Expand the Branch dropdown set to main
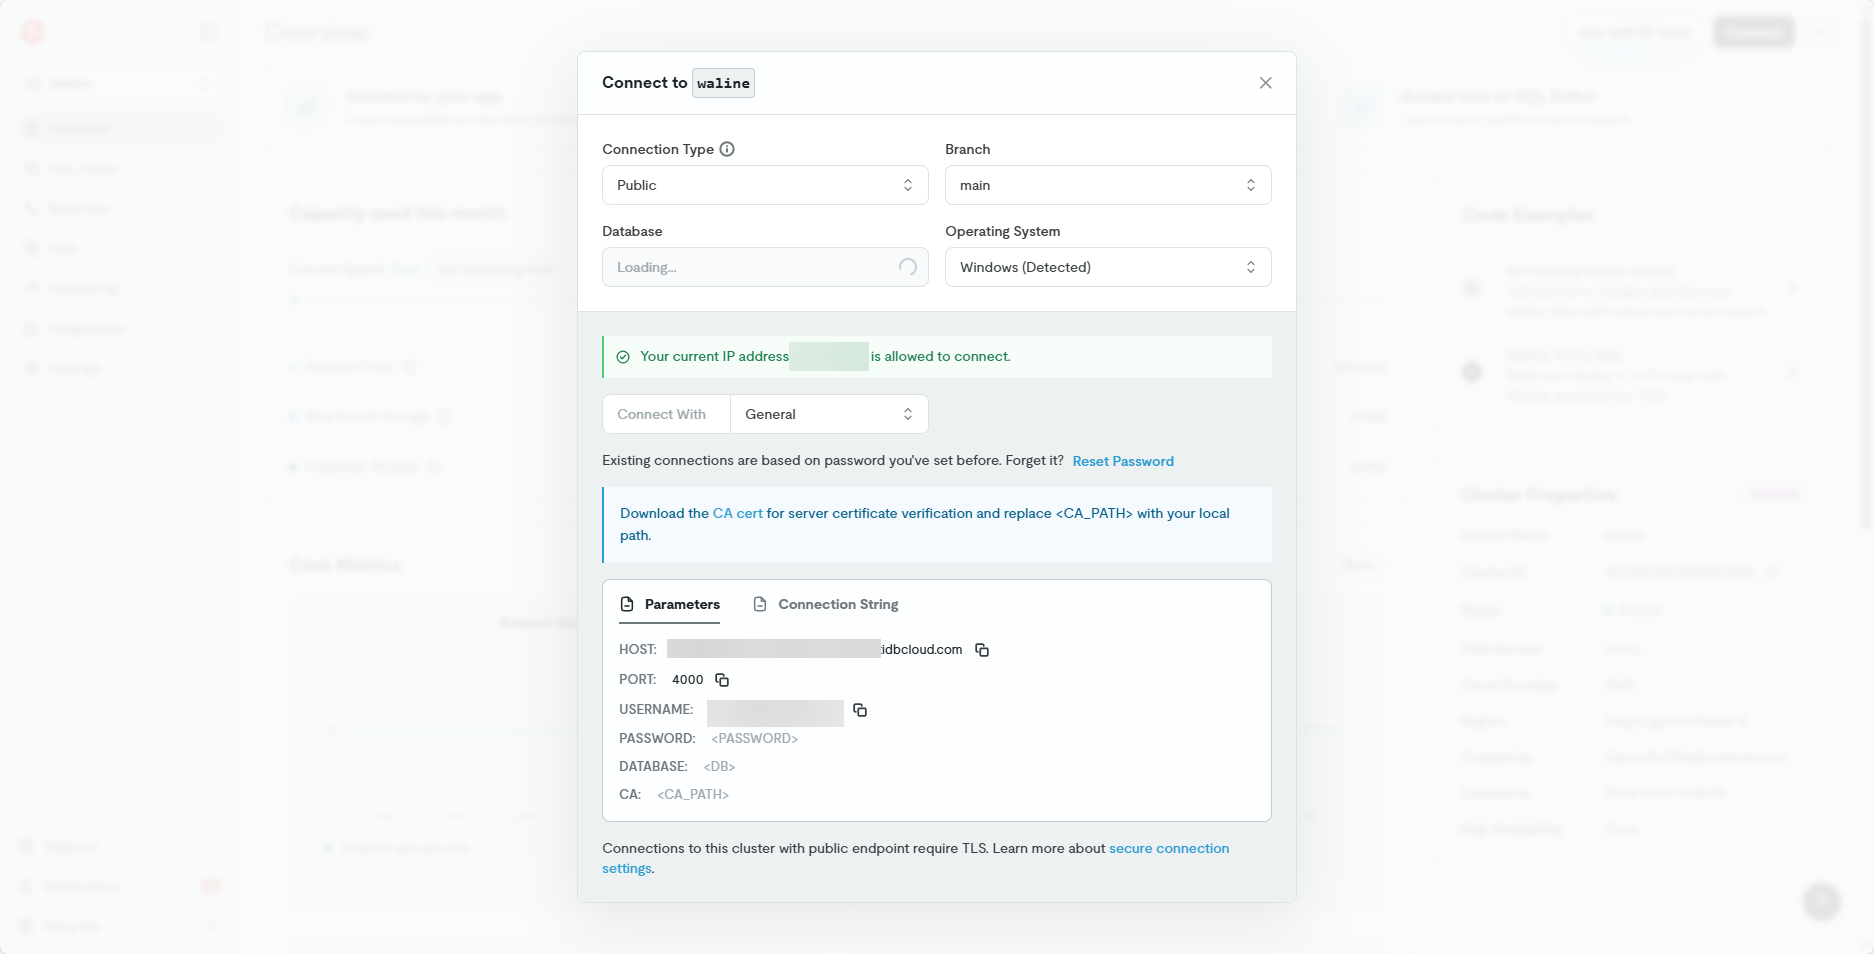 pyautogui.click(x=1107, y=185)
